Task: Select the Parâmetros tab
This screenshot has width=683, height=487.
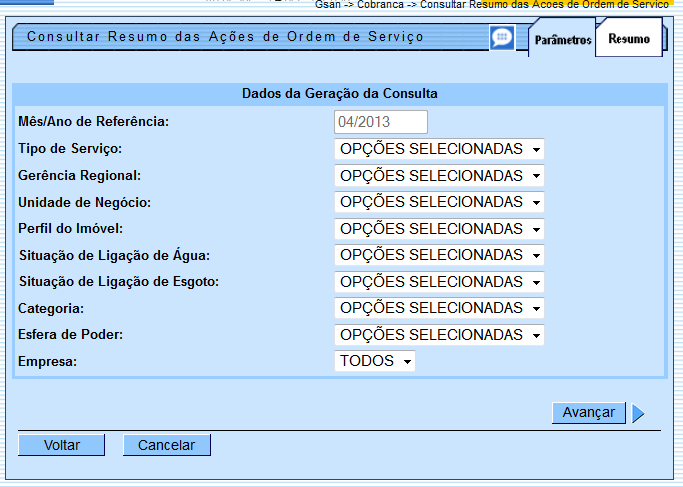Action: (563, 41)
